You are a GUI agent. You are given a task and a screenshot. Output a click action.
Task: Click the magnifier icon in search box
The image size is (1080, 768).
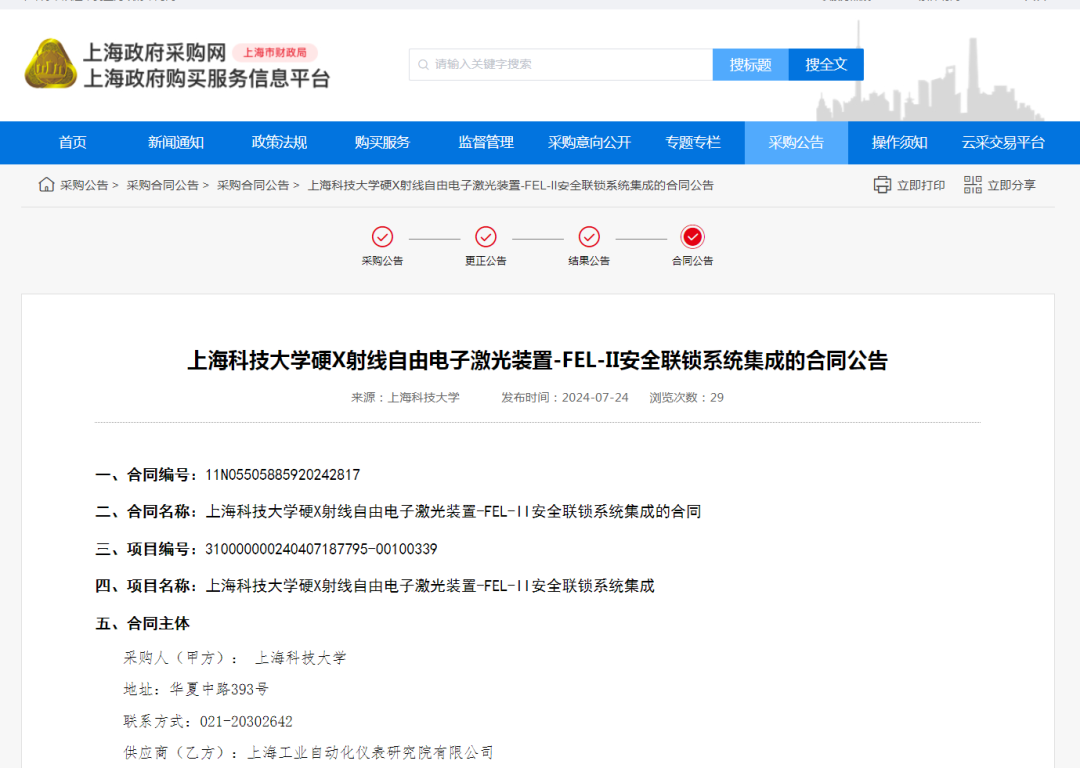click(x=424, y=65)
